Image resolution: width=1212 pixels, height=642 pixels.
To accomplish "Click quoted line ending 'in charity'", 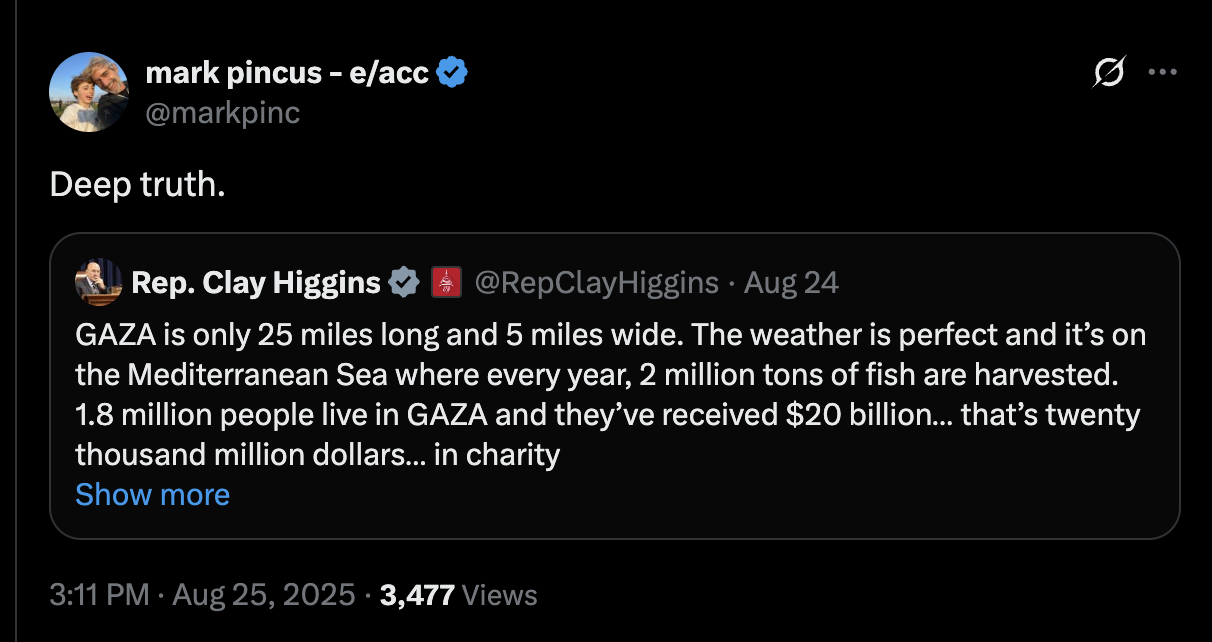I will click(x=318, y=454).
